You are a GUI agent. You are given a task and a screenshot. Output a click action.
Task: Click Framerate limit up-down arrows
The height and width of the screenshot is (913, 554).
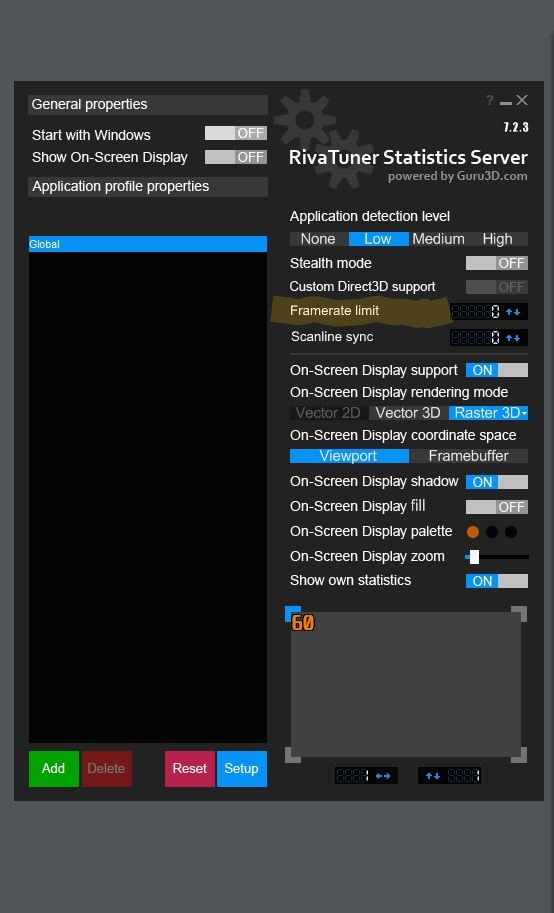513,312
